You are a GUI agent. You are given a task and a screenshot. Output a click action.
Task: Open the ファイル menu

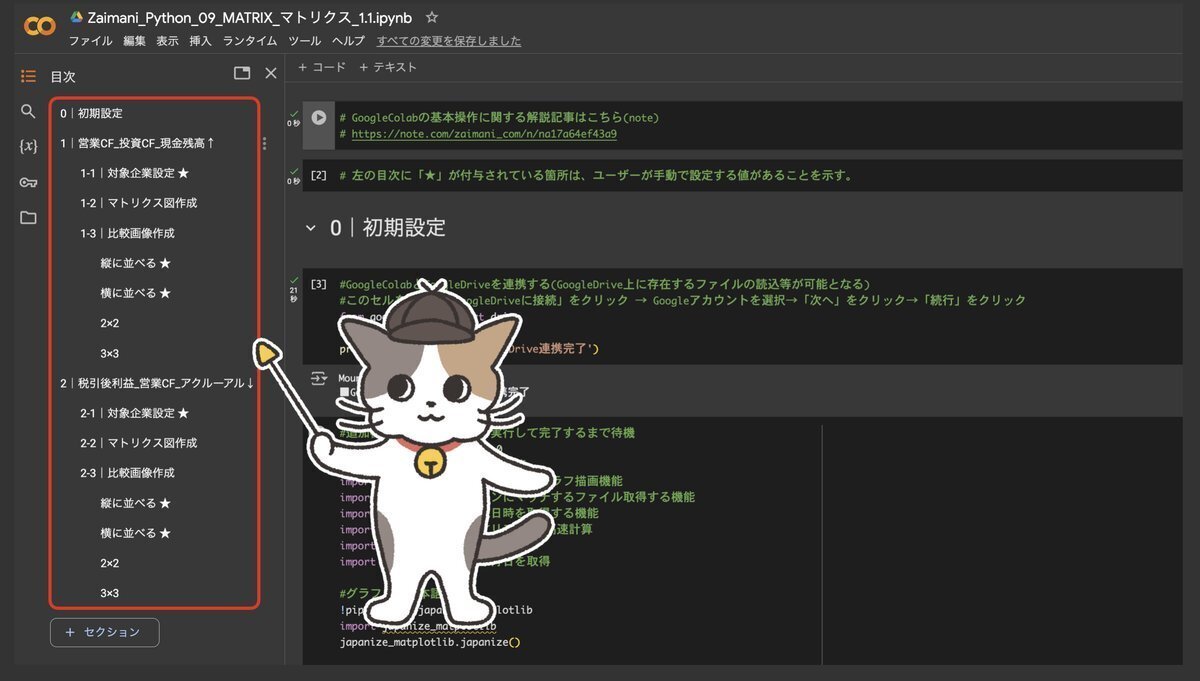[90, 41]
